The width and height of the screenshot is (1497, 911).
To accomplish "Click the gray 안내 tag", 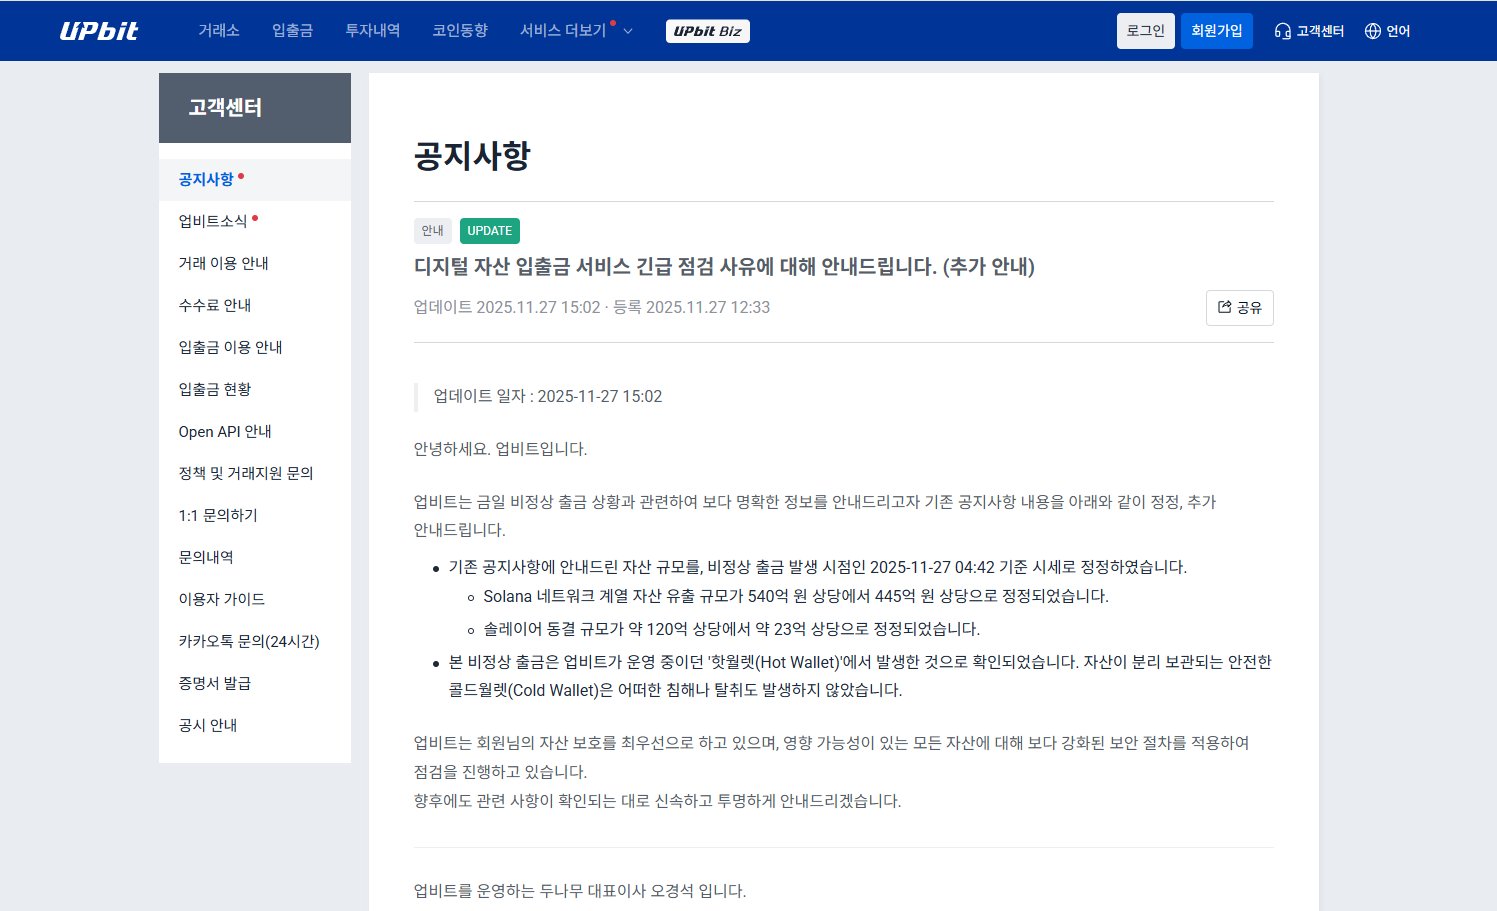I will coord(432,231).
